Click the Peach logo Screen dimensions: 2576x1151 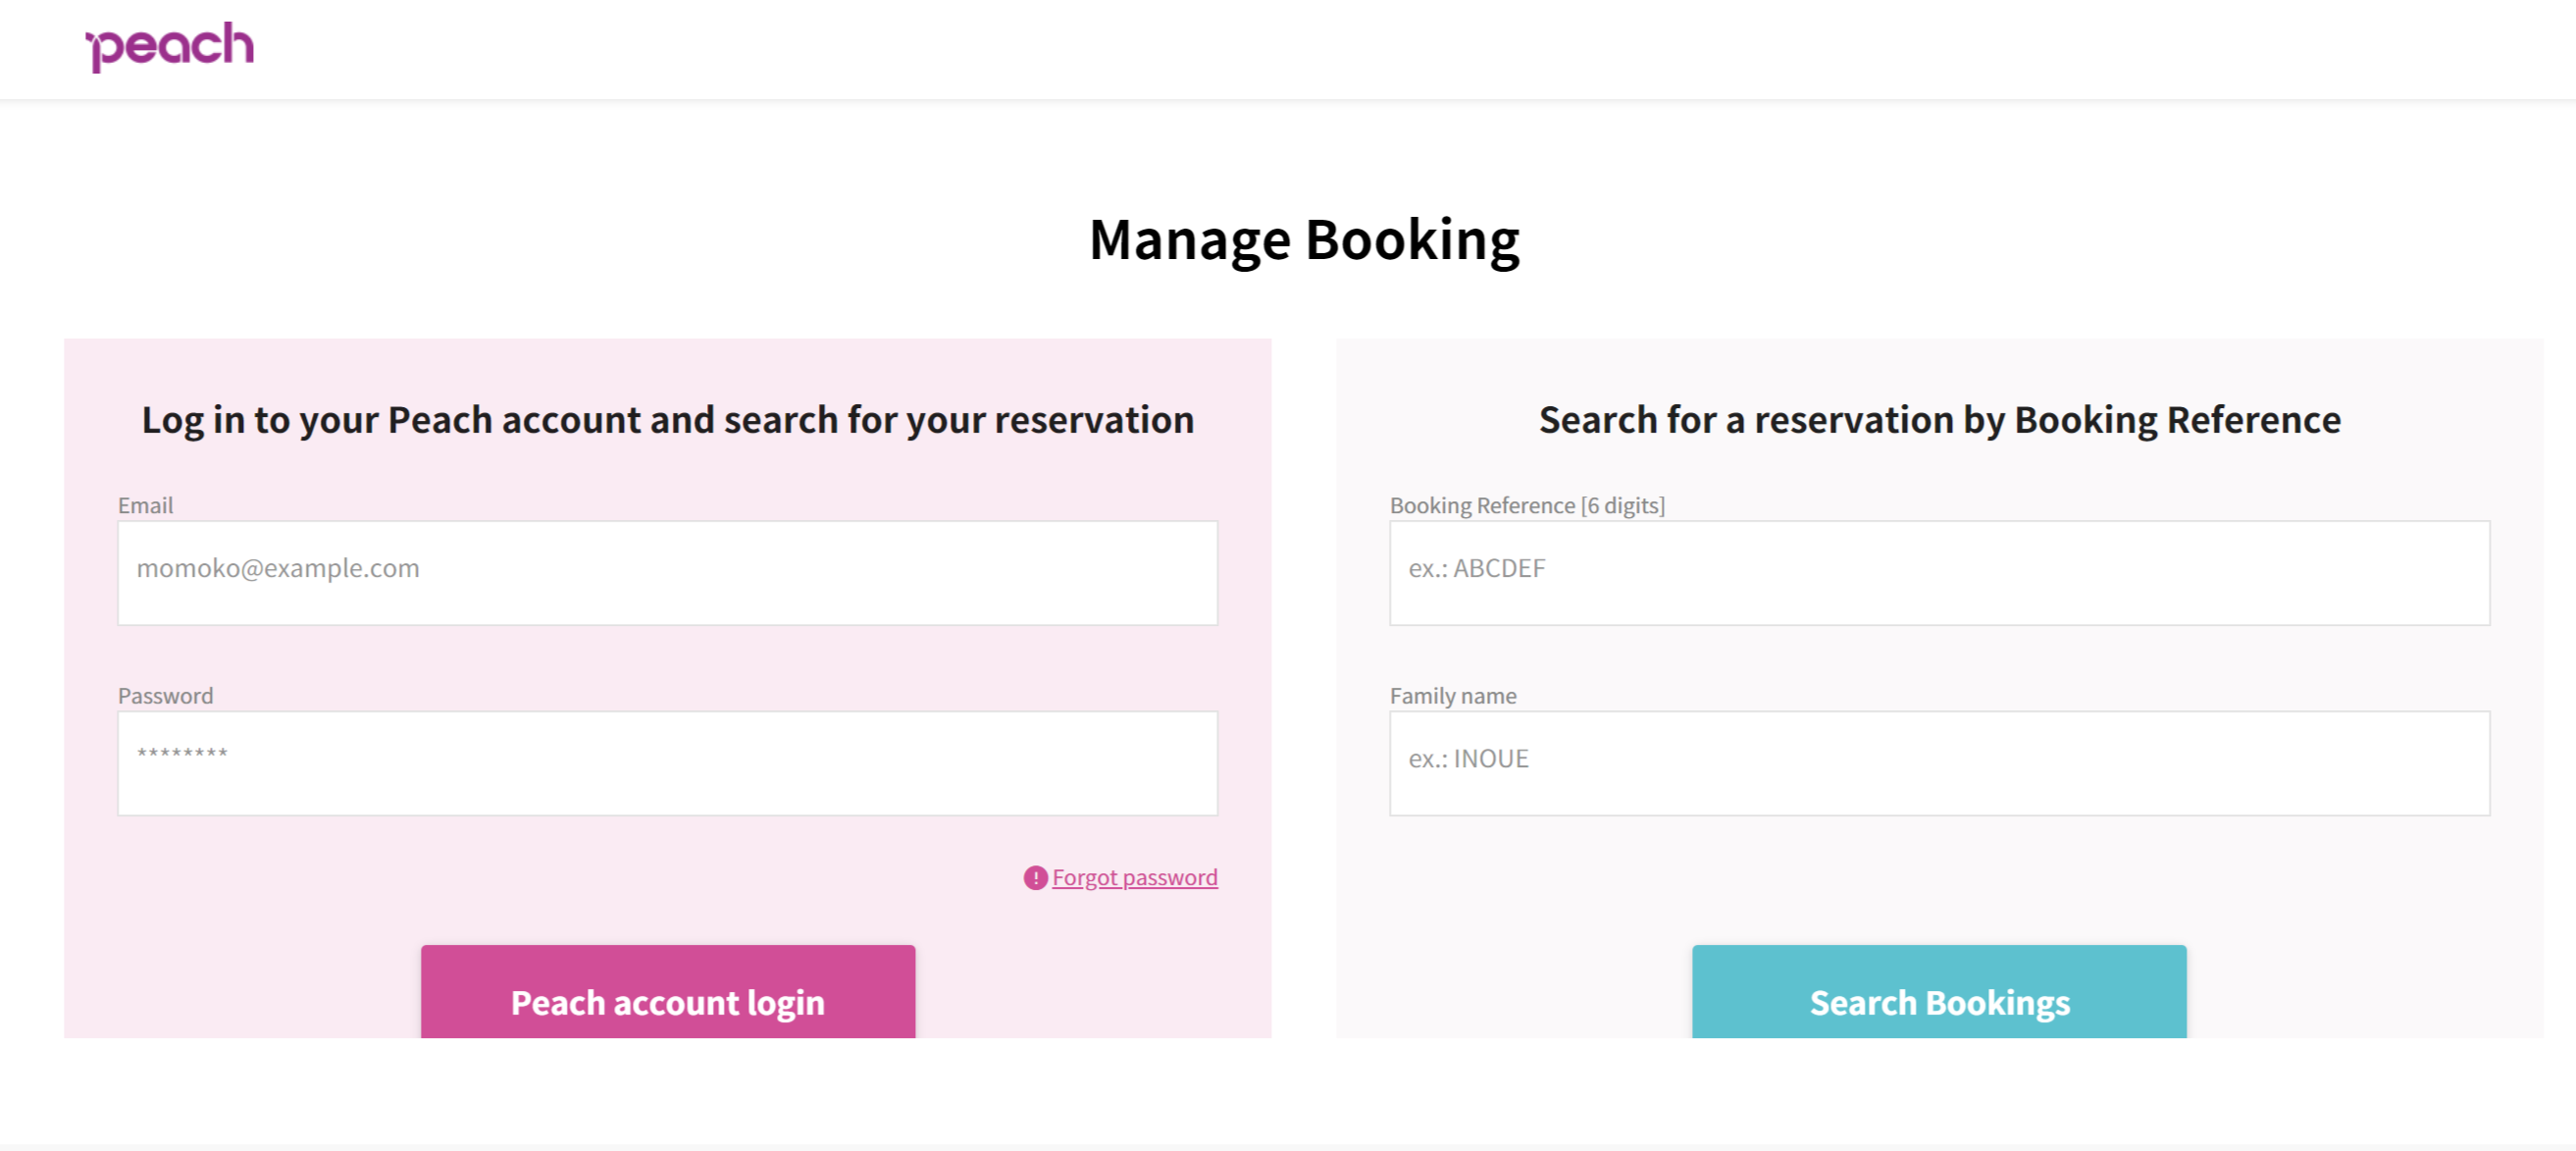169,46
